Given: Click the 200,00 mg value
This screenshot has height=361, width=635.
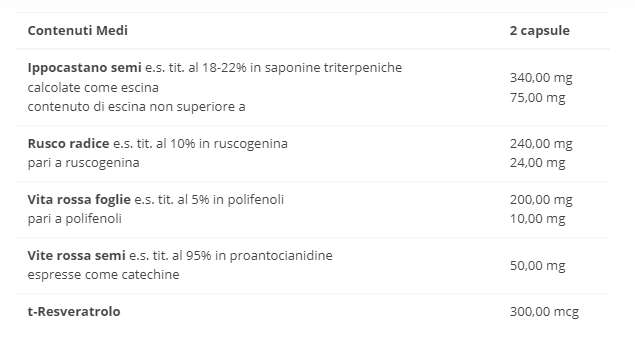Looking at the screenshot, I should (541, 200).
